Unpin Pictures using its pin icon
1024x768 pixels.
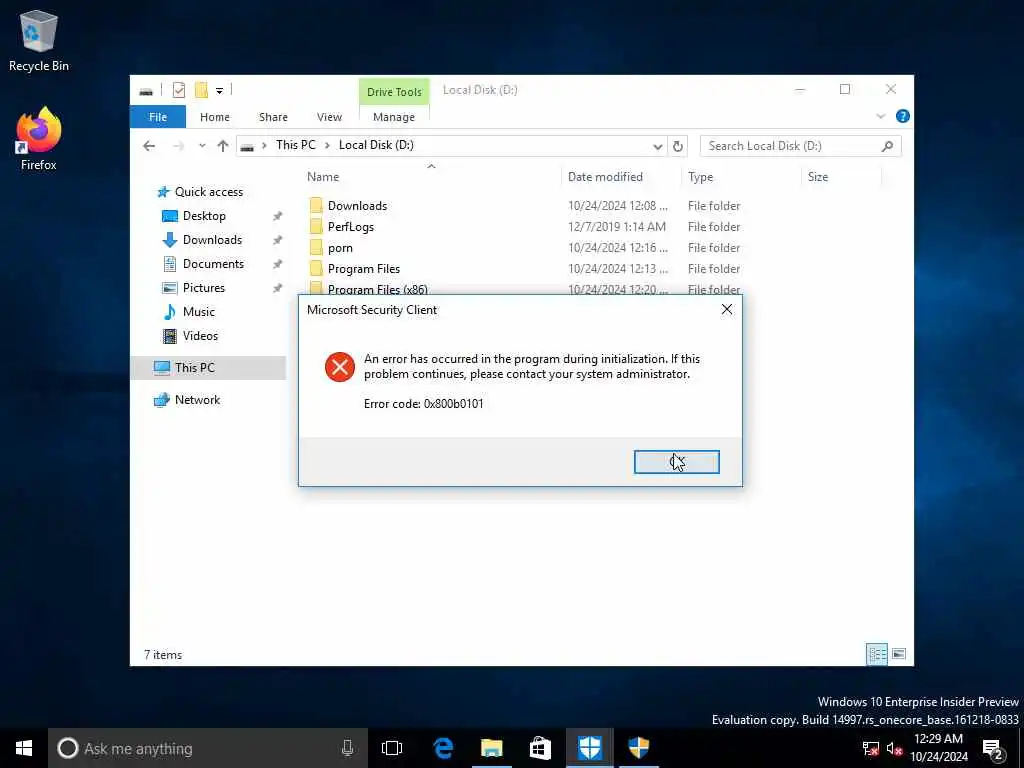pos(277,288)
